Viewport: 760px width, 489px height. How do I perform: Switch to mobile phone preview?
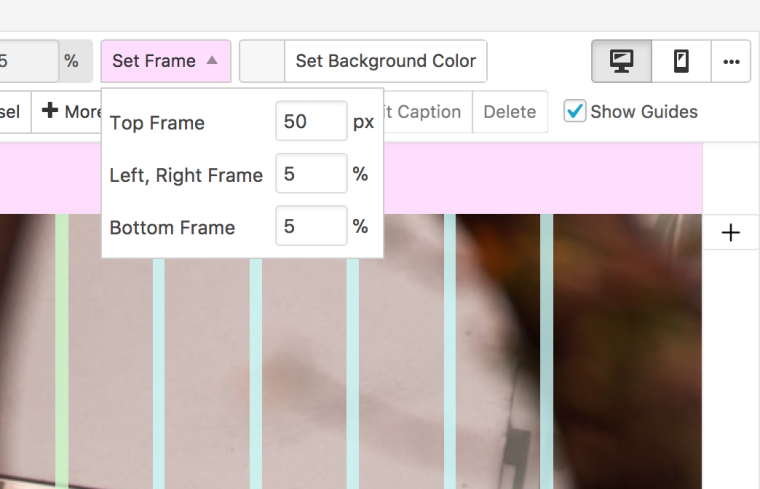tap(681, 61)
